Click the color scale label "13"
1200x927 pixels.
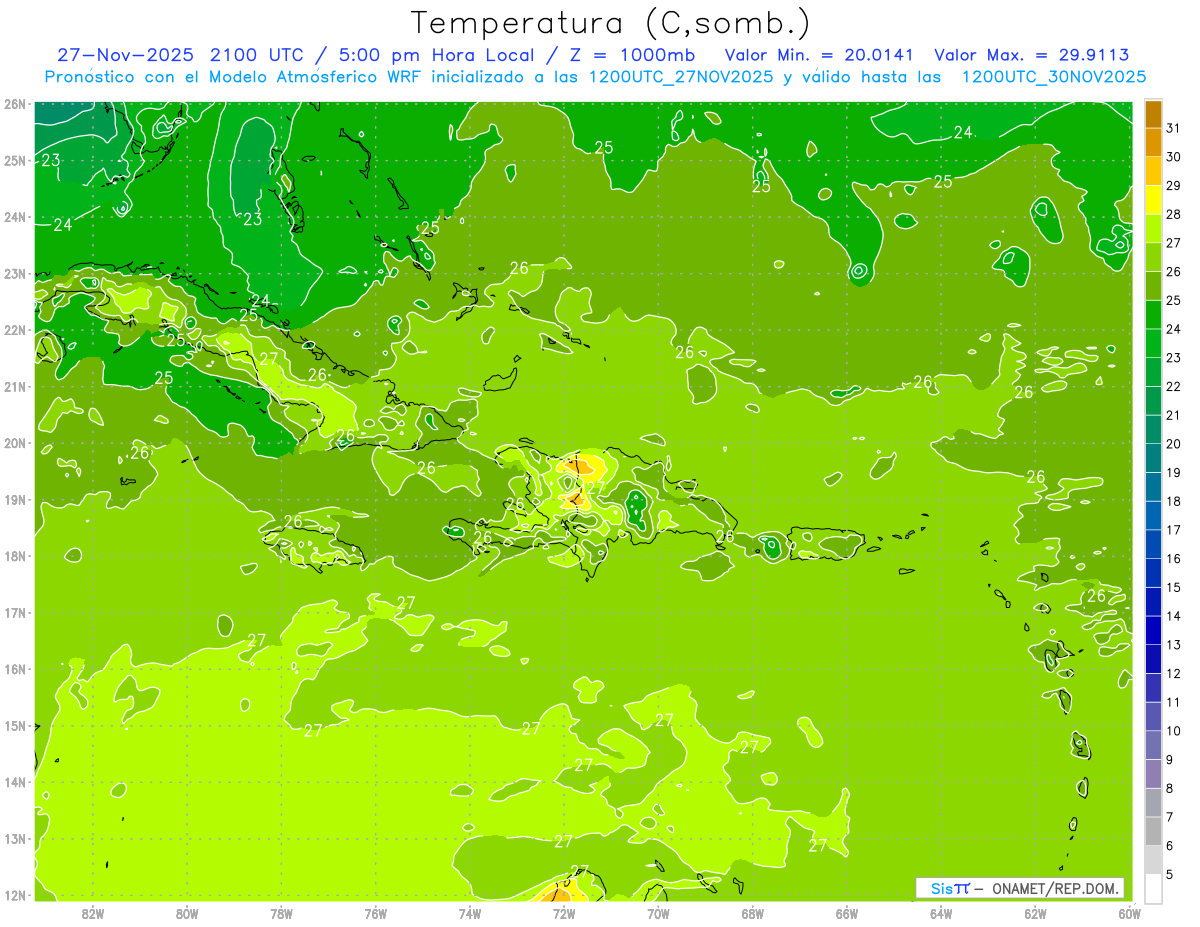point(1173,645)
